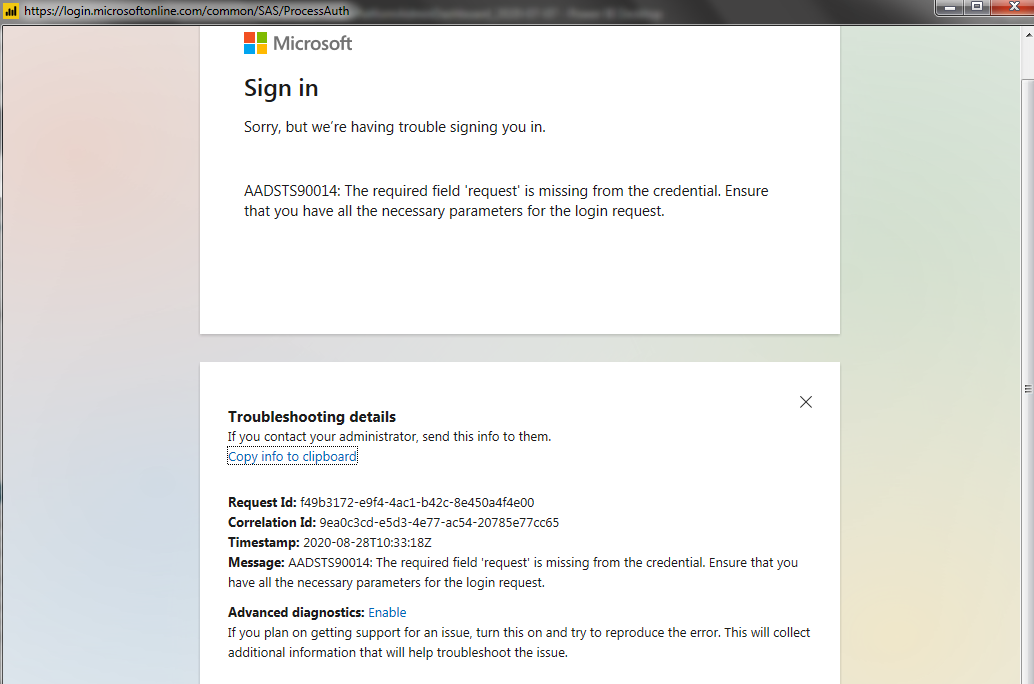Click the red close icon
The height and width of the screenshot is (684, 1034).
click(1013, 7)
